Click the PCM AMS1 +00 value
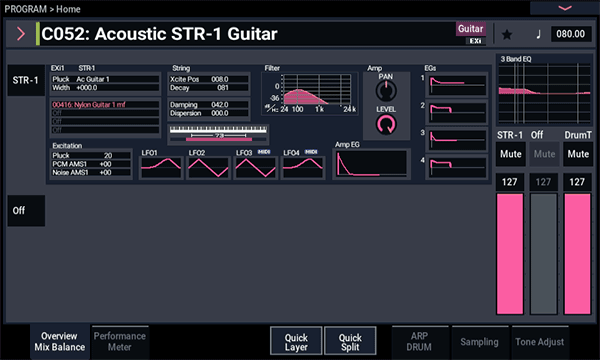 [91, 164]
